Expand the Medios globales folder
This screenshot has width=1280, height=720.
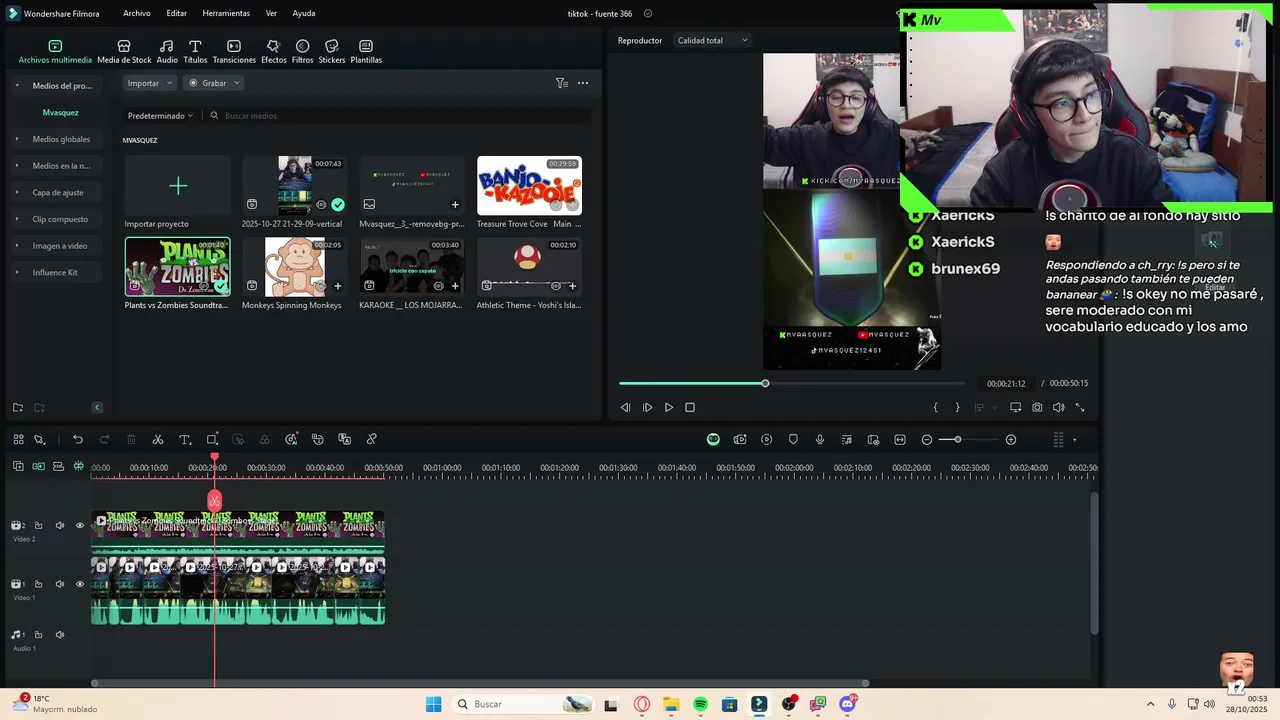[17, 139]
